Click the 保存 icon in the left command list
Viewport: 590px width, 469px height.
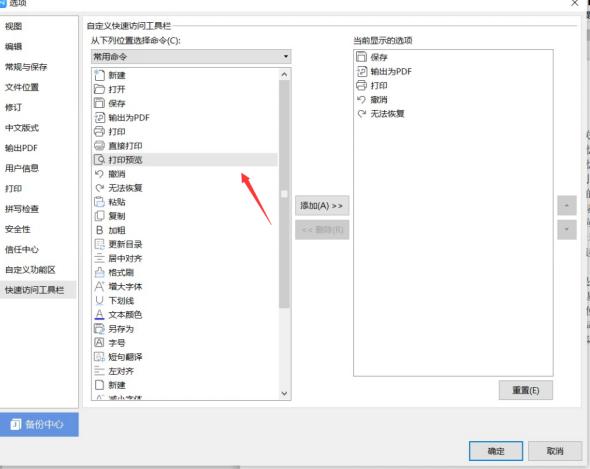pos(99,103)
